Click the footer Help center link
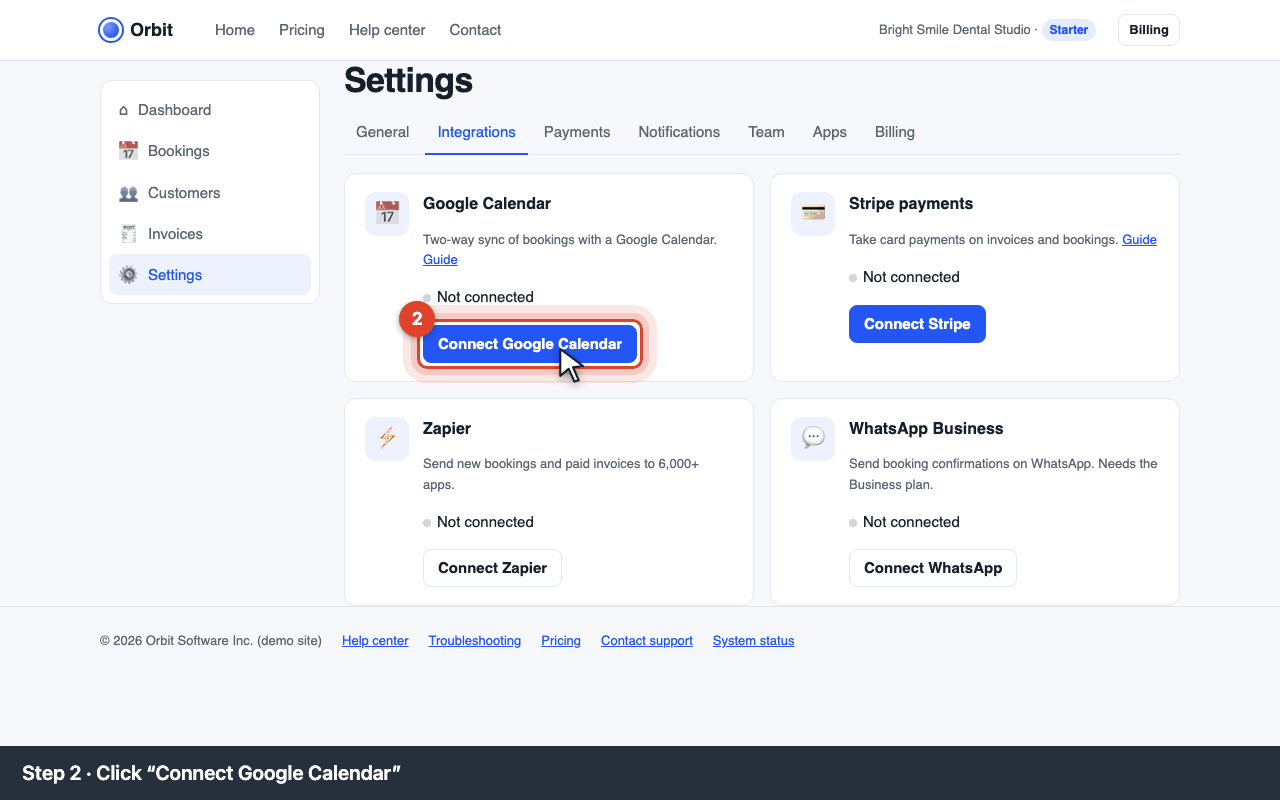 (x=375, y=641)
